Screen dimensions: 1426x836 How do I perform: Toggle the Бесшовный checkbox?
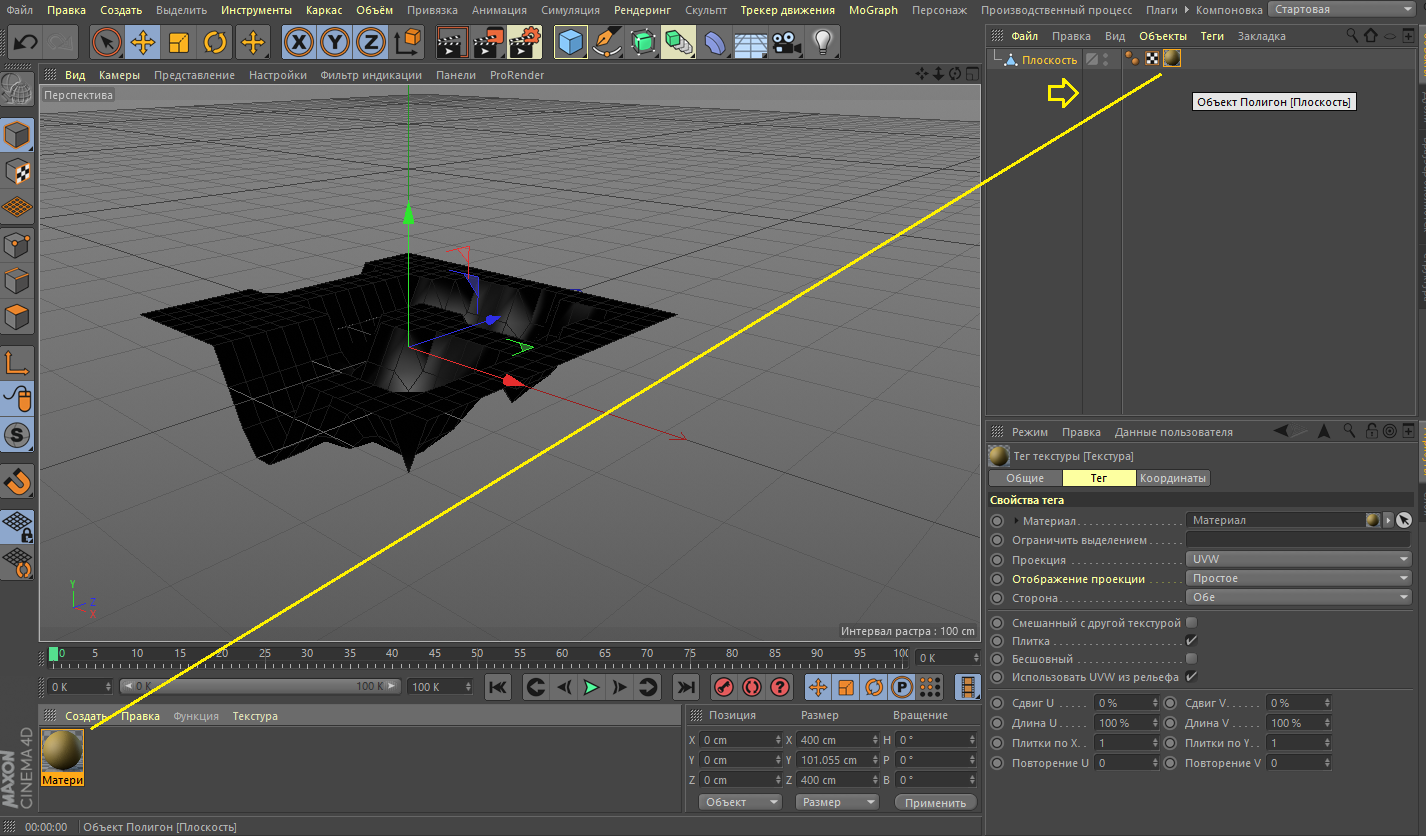pyautogui.click(x=1191, y=659)
